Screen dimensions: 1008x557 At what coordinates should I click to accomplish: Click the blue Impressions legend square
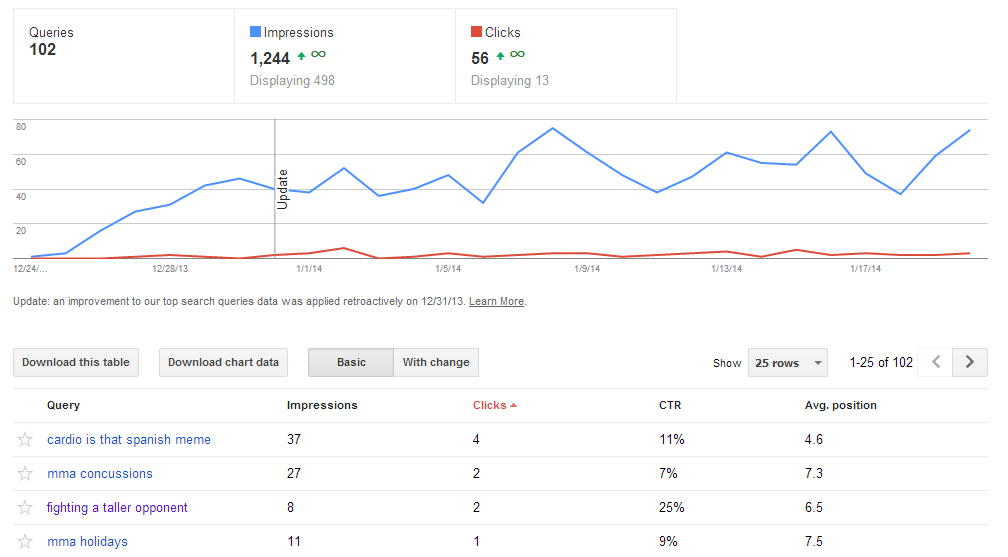pyautogui.click(x=256, y=33)
